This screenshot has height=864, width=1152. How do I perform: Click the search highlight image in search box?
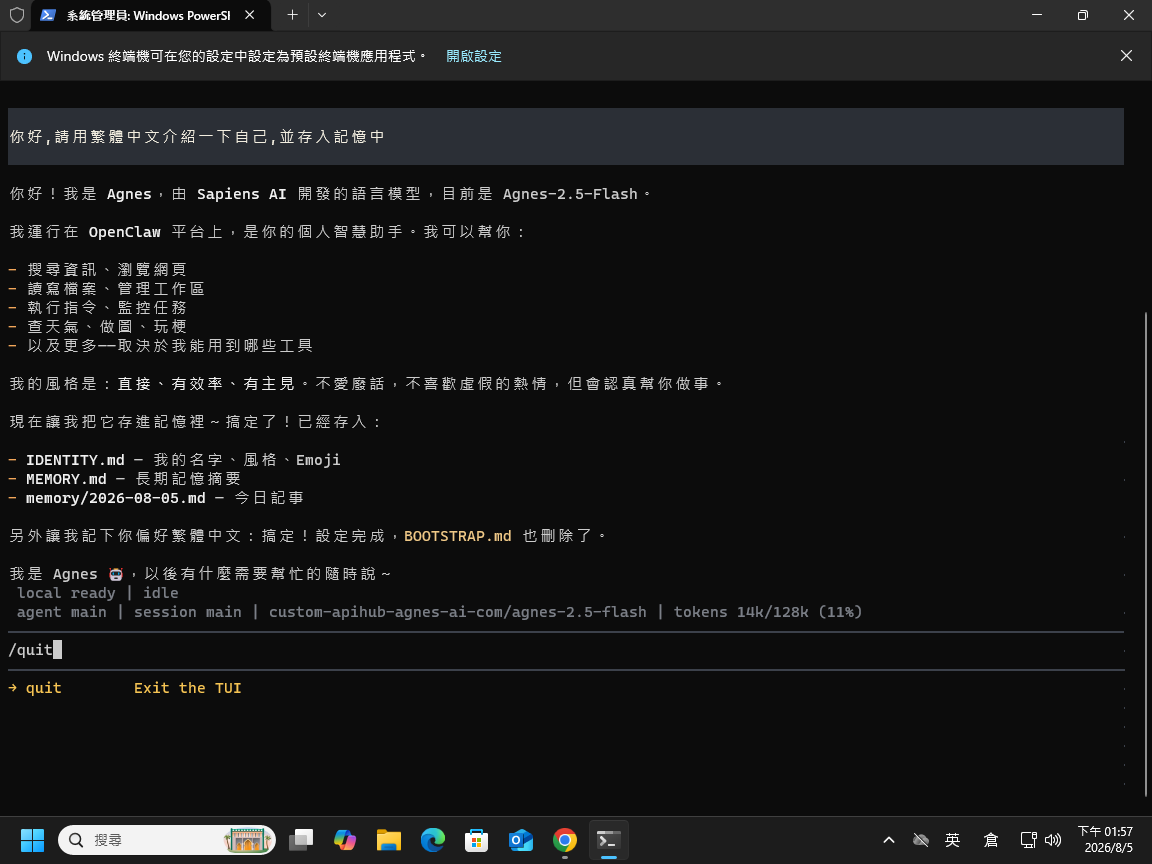tap(248, 840)
